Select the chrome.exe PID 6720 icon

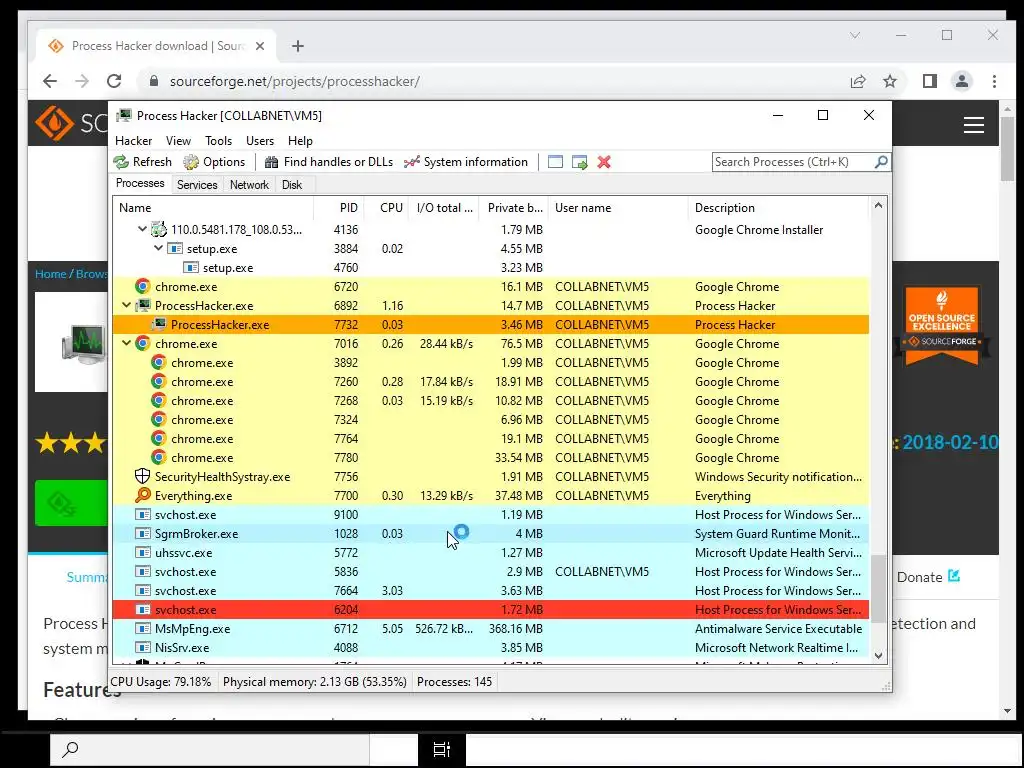tap(142, 286)
